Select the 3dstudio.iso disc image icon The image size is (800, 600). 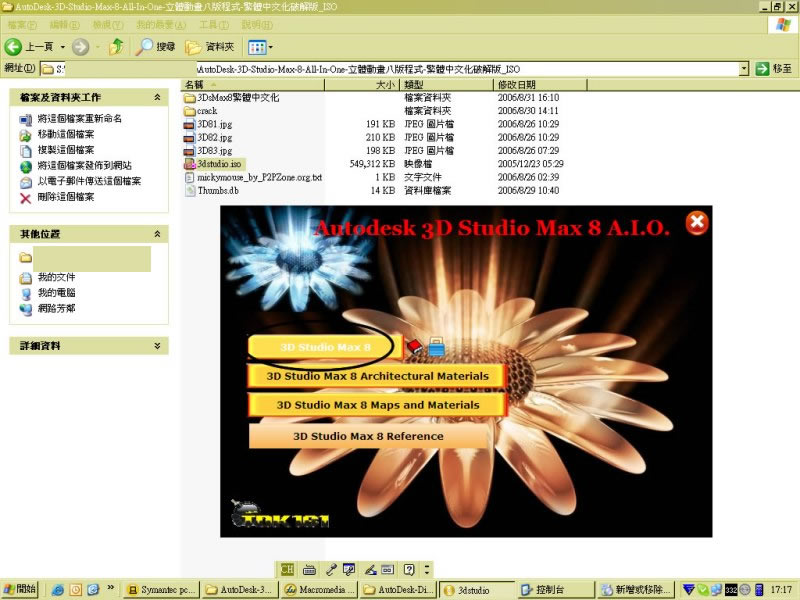(x=189, y=164)
